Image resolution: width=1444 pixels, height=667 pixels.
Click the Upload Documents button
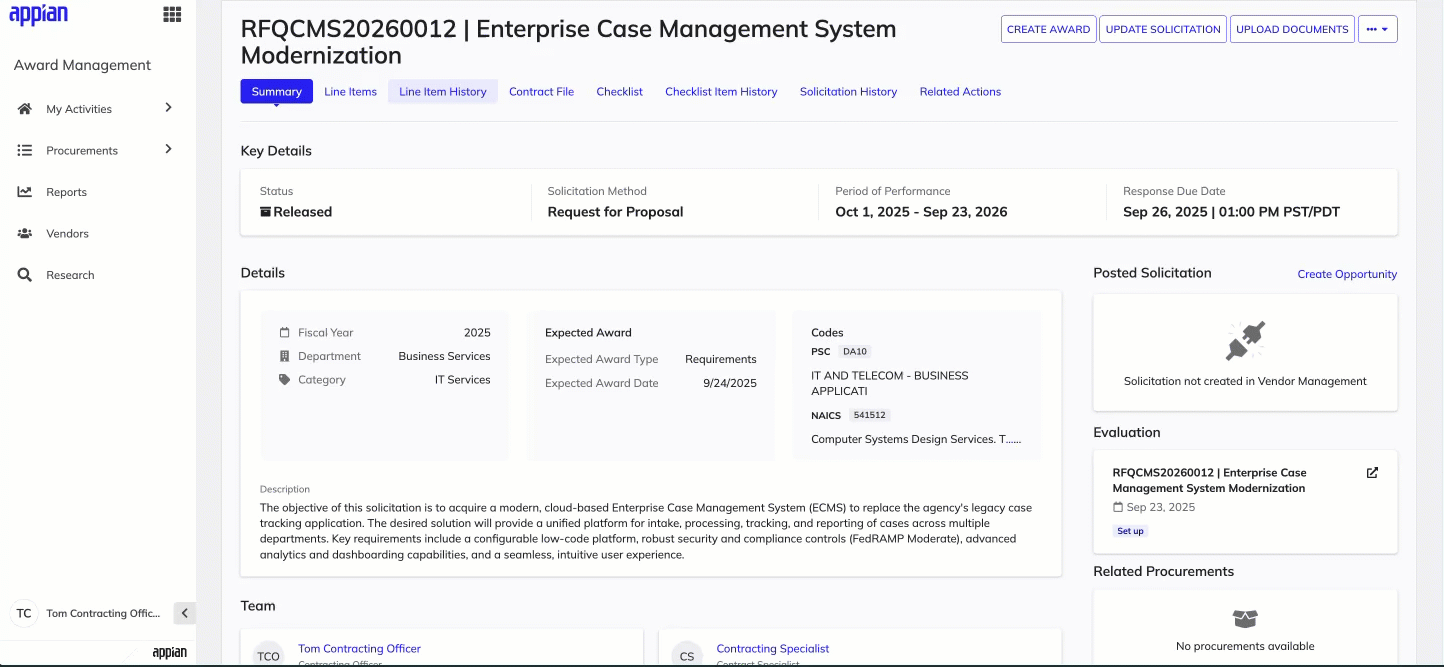pos(1292,29)
